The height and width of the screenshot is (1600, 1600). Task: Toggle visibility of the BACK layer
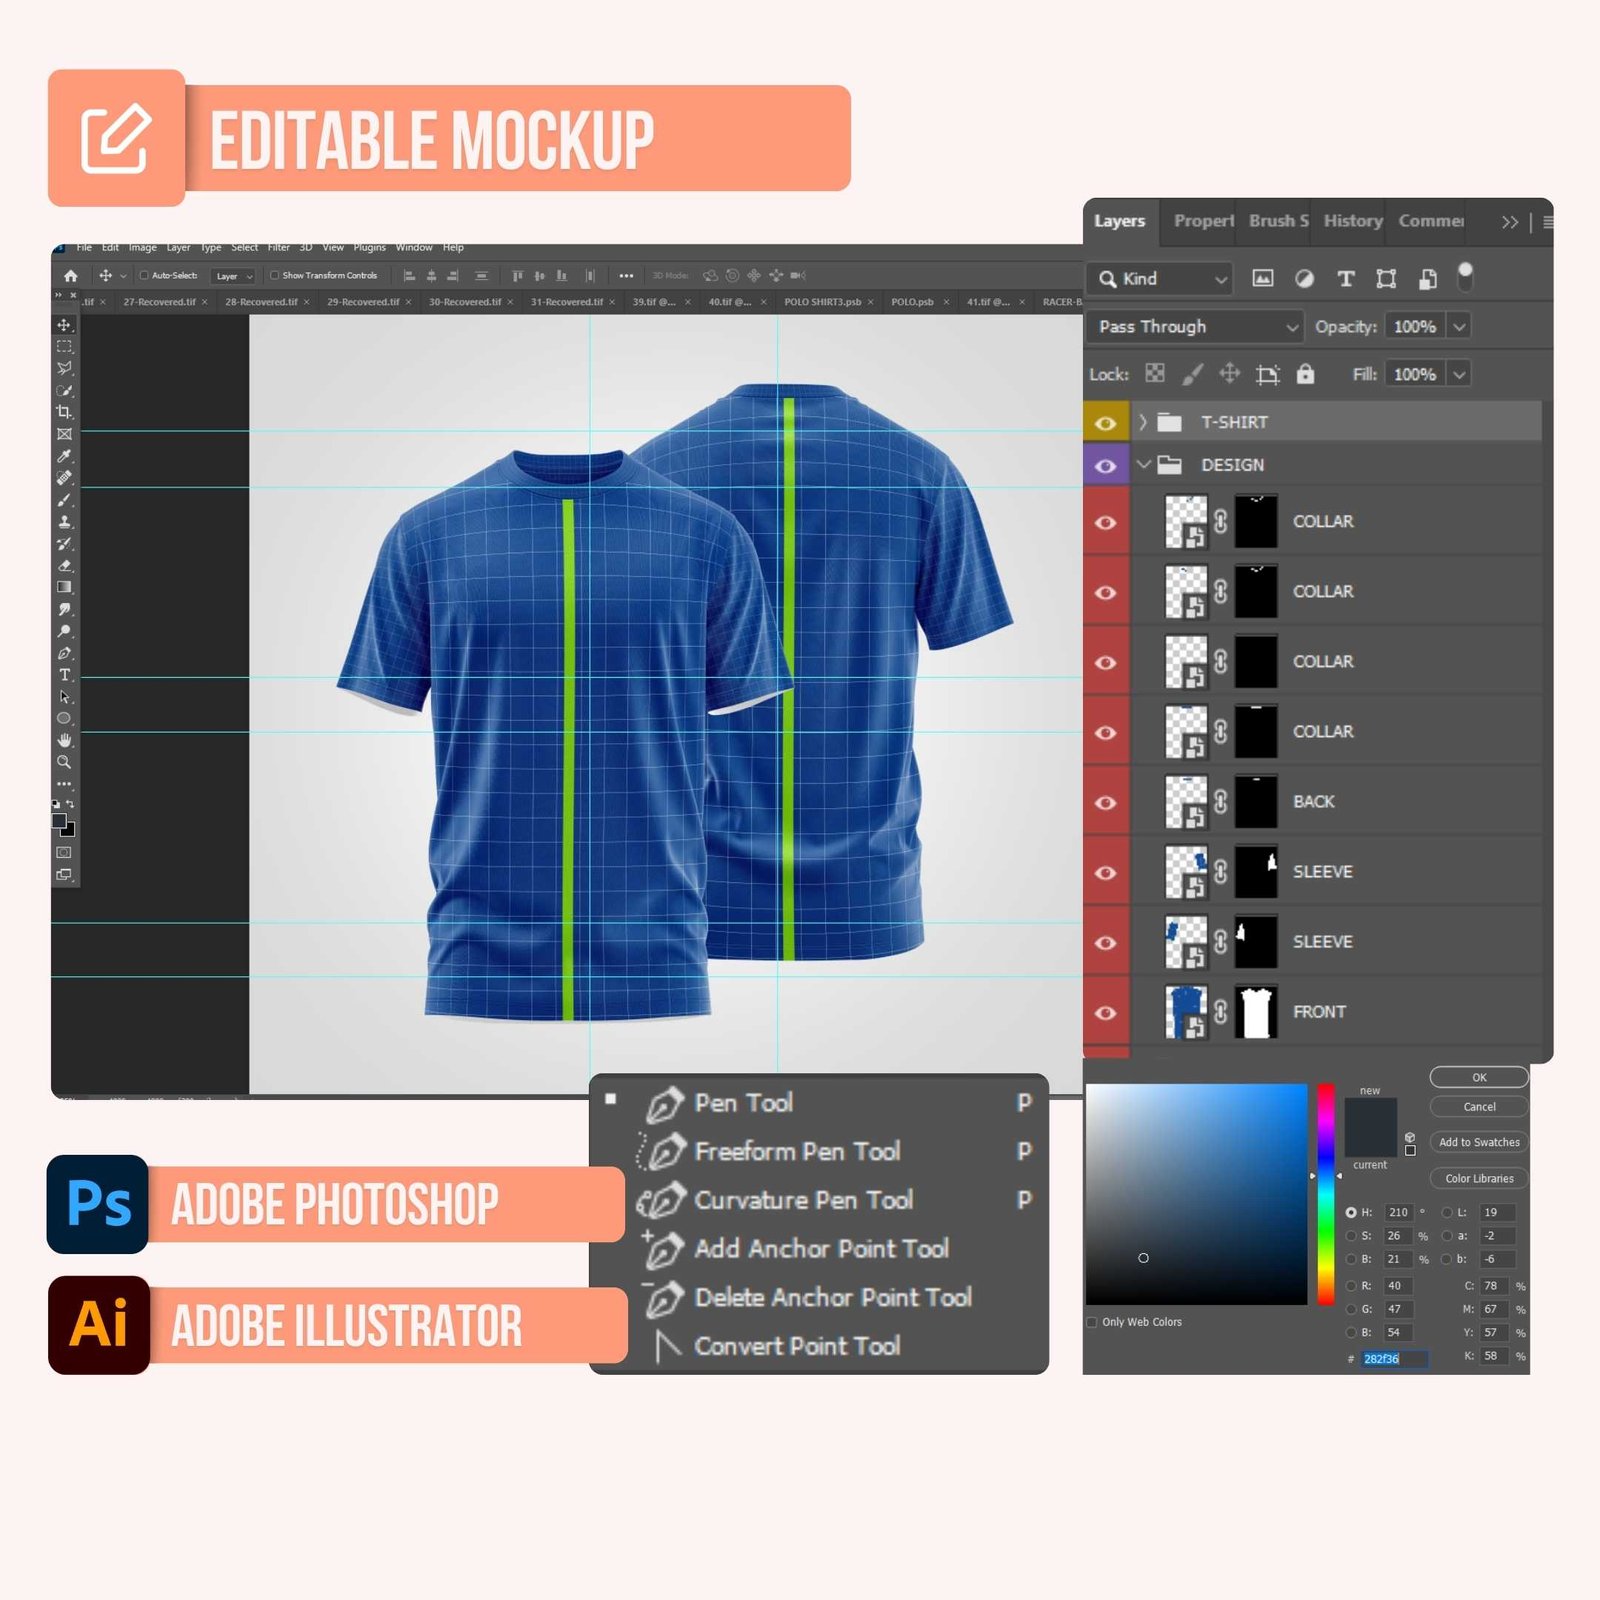click(x=1105, y=803)
